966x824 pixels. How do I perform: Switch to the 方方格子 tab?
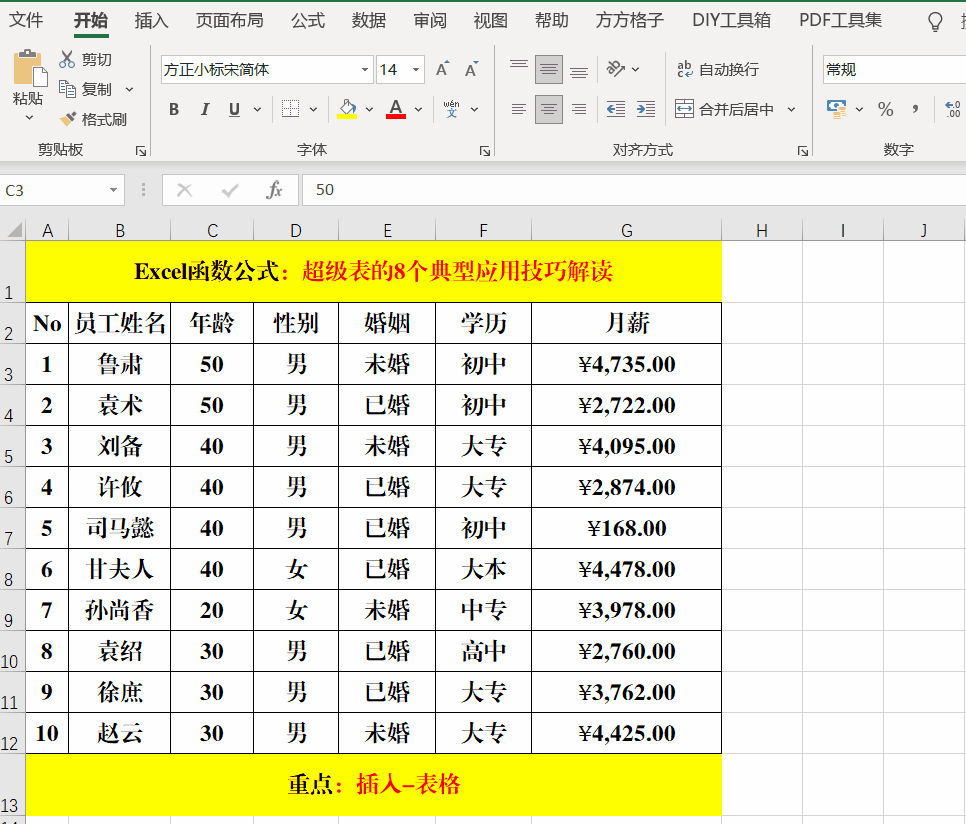[x=630, y=20]
